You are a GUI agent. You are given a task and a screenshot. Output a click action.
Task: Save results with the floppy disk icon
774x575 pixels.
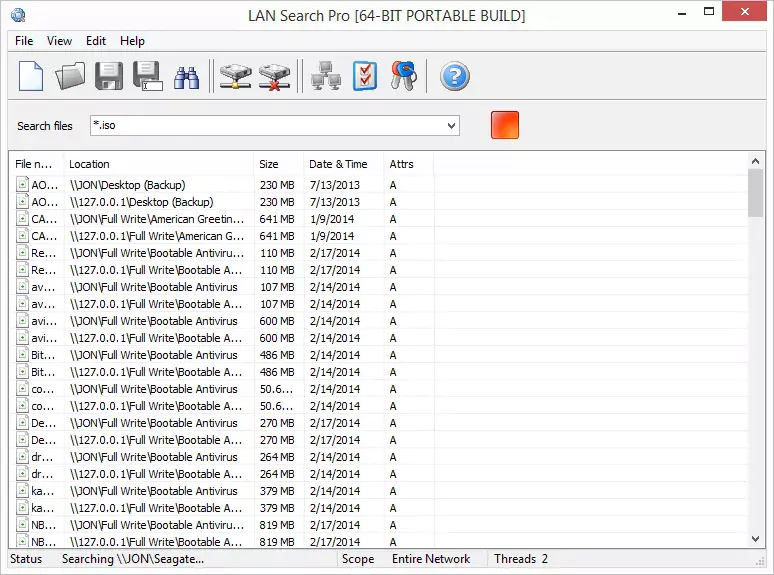109,76
